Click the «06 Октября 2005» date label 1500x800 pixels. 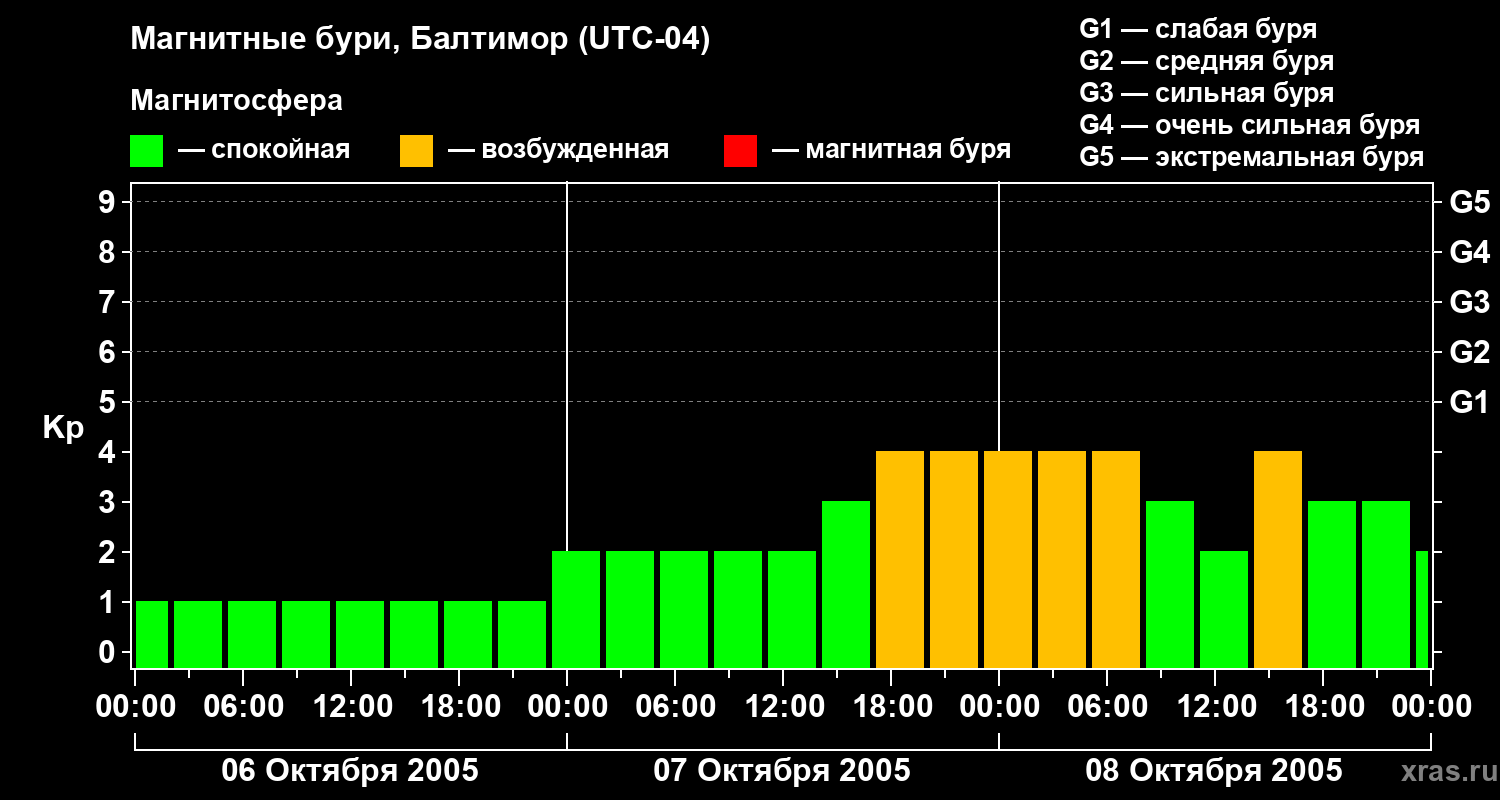click(x=350, y=770)
